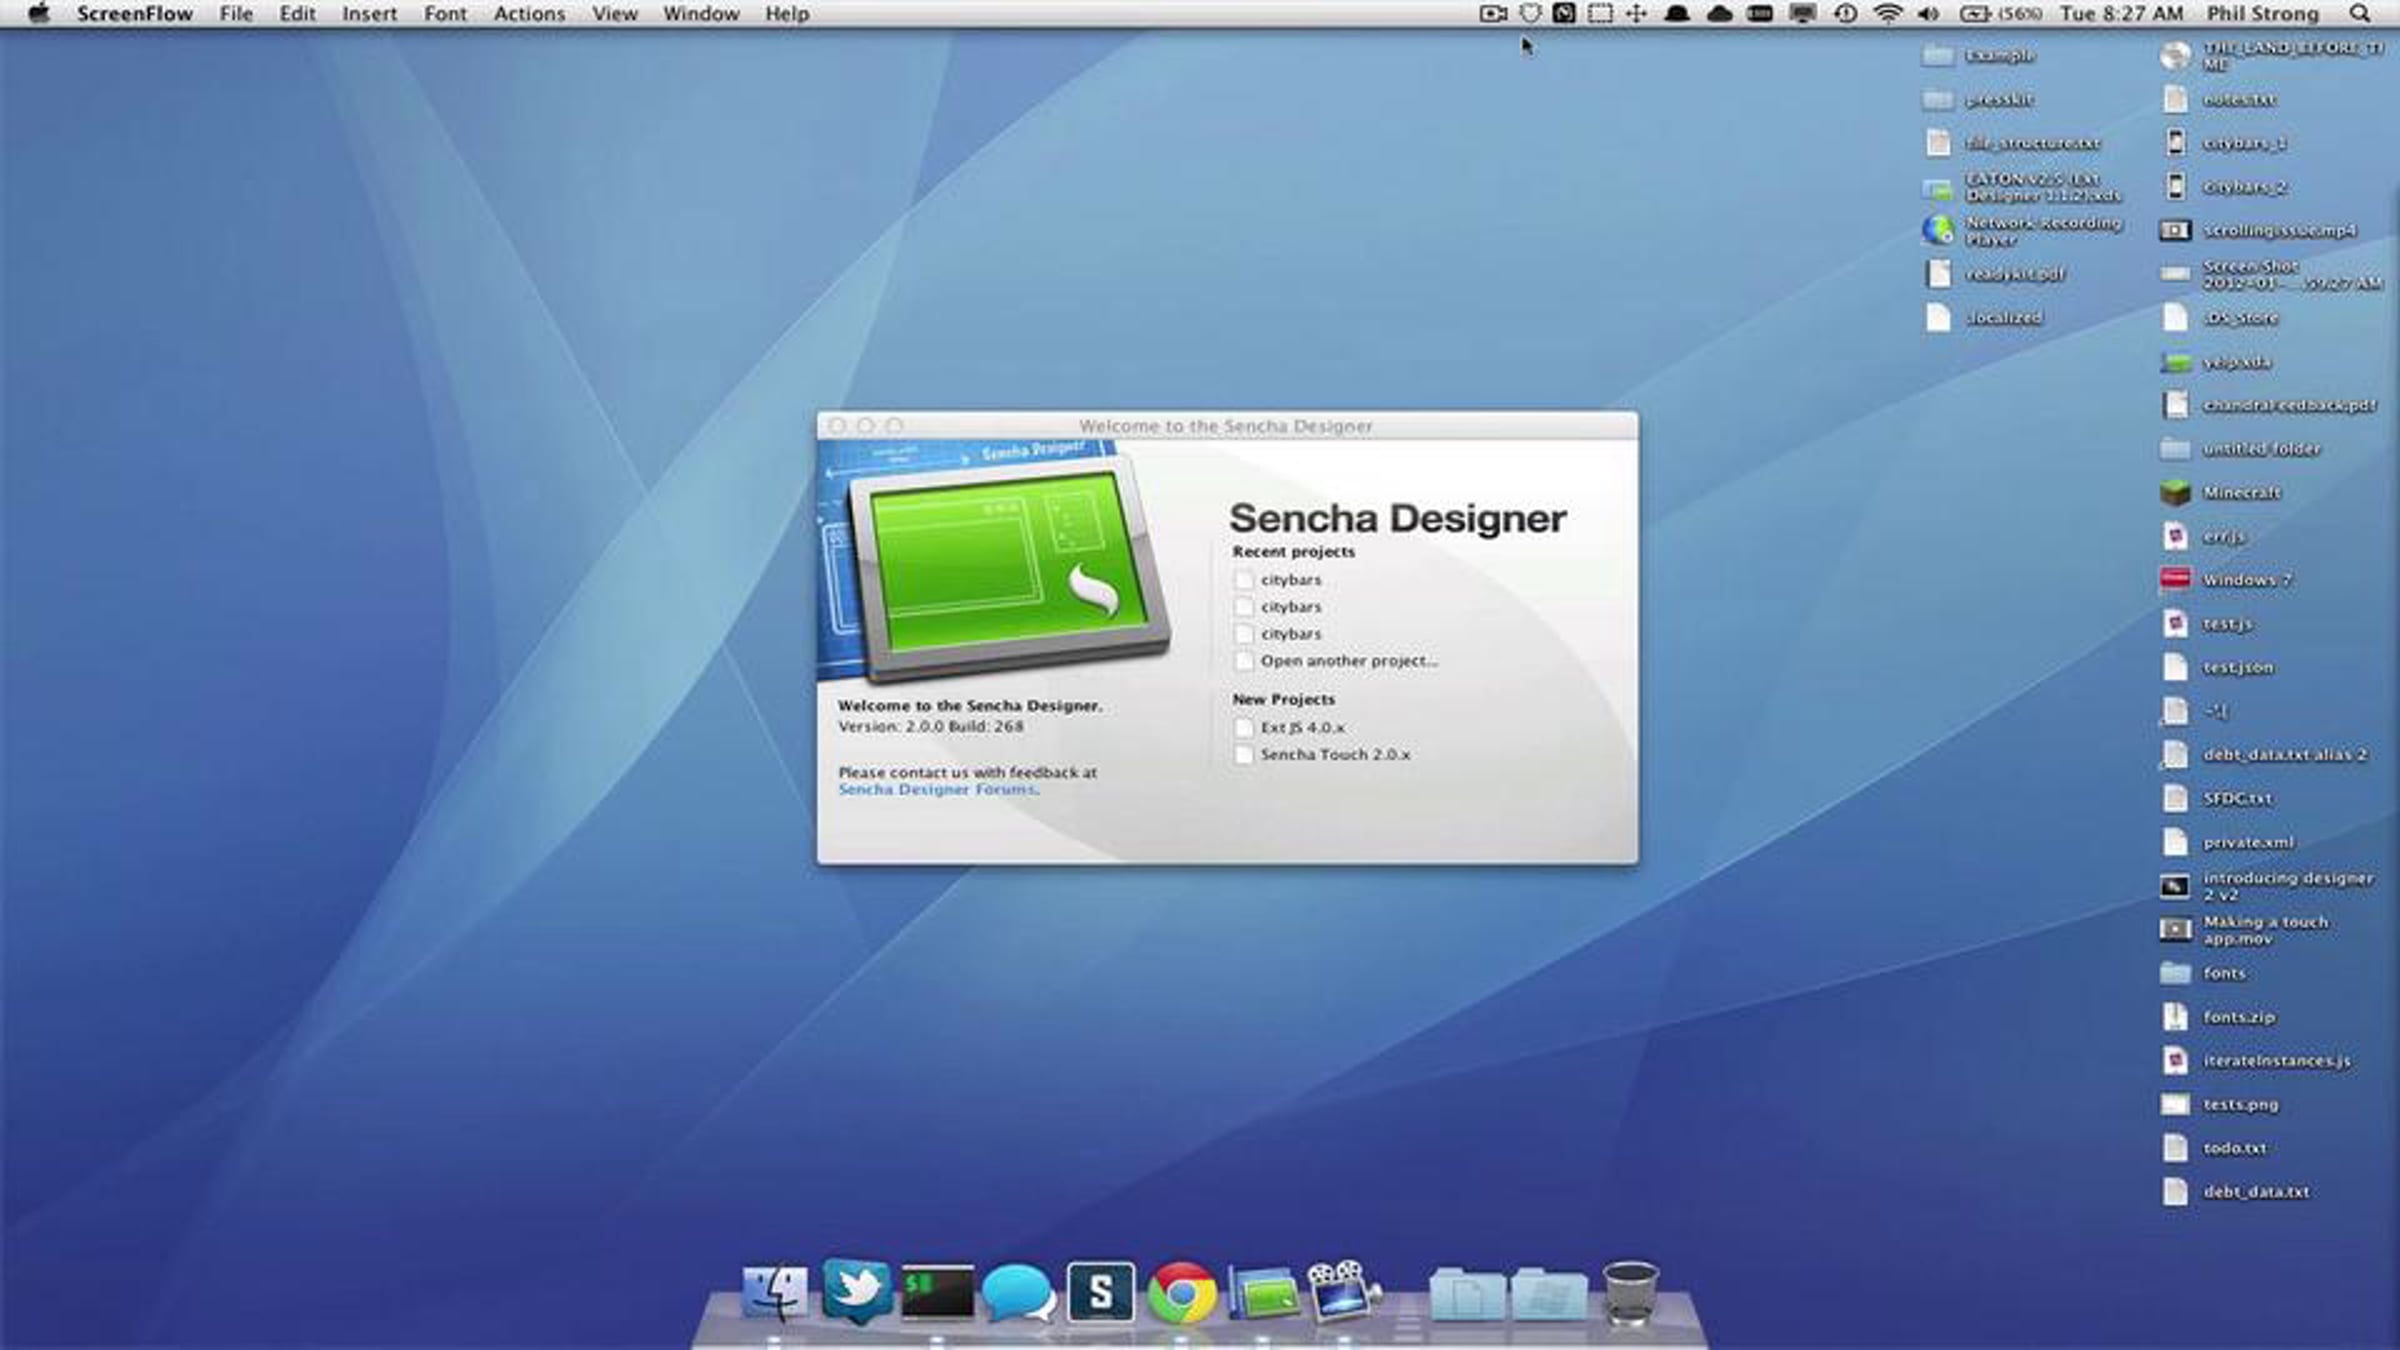Select the fonts.zip archive on the desktop
The width and height of the screenshot is (2400, 1350).
2175,1016
